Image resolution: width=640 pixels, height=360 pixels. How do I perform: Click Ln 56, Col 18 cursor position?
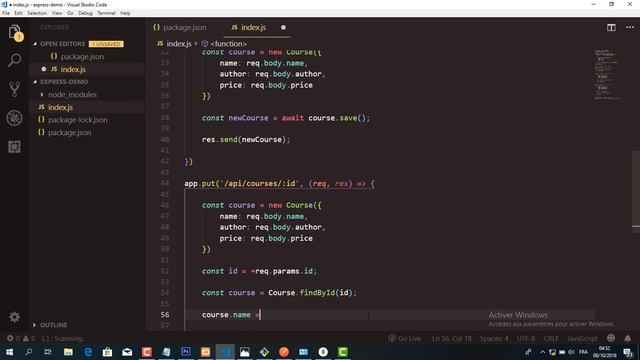click(451, 338)
